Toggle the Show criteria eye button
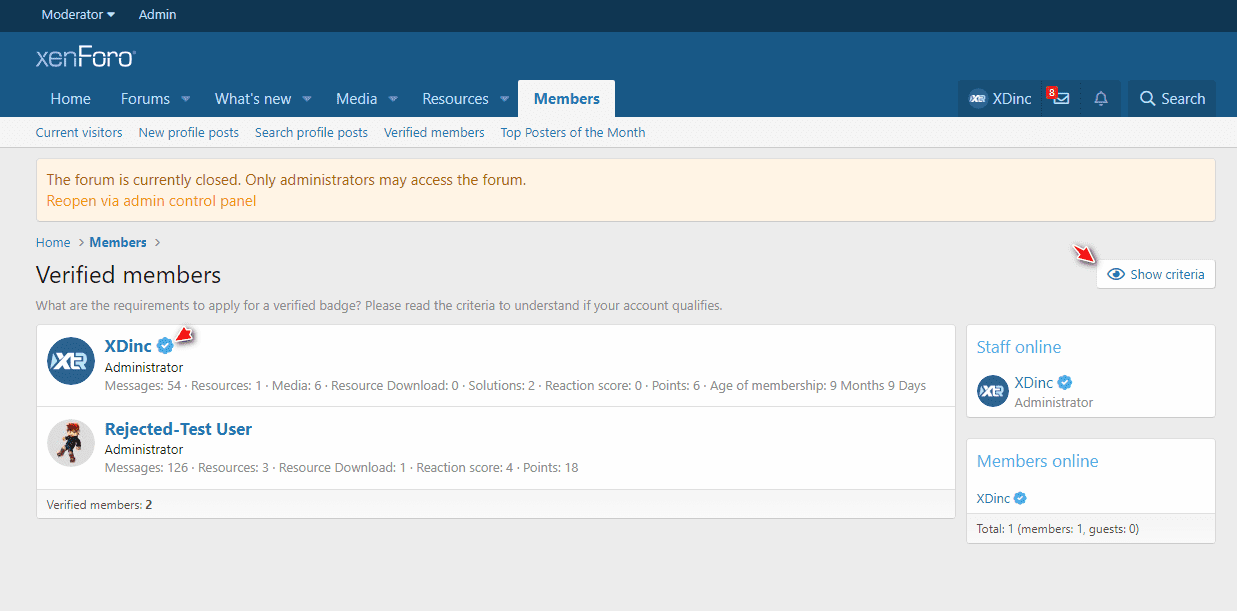The width and height of the screenshot is (1237, 611). point(1156,274)
